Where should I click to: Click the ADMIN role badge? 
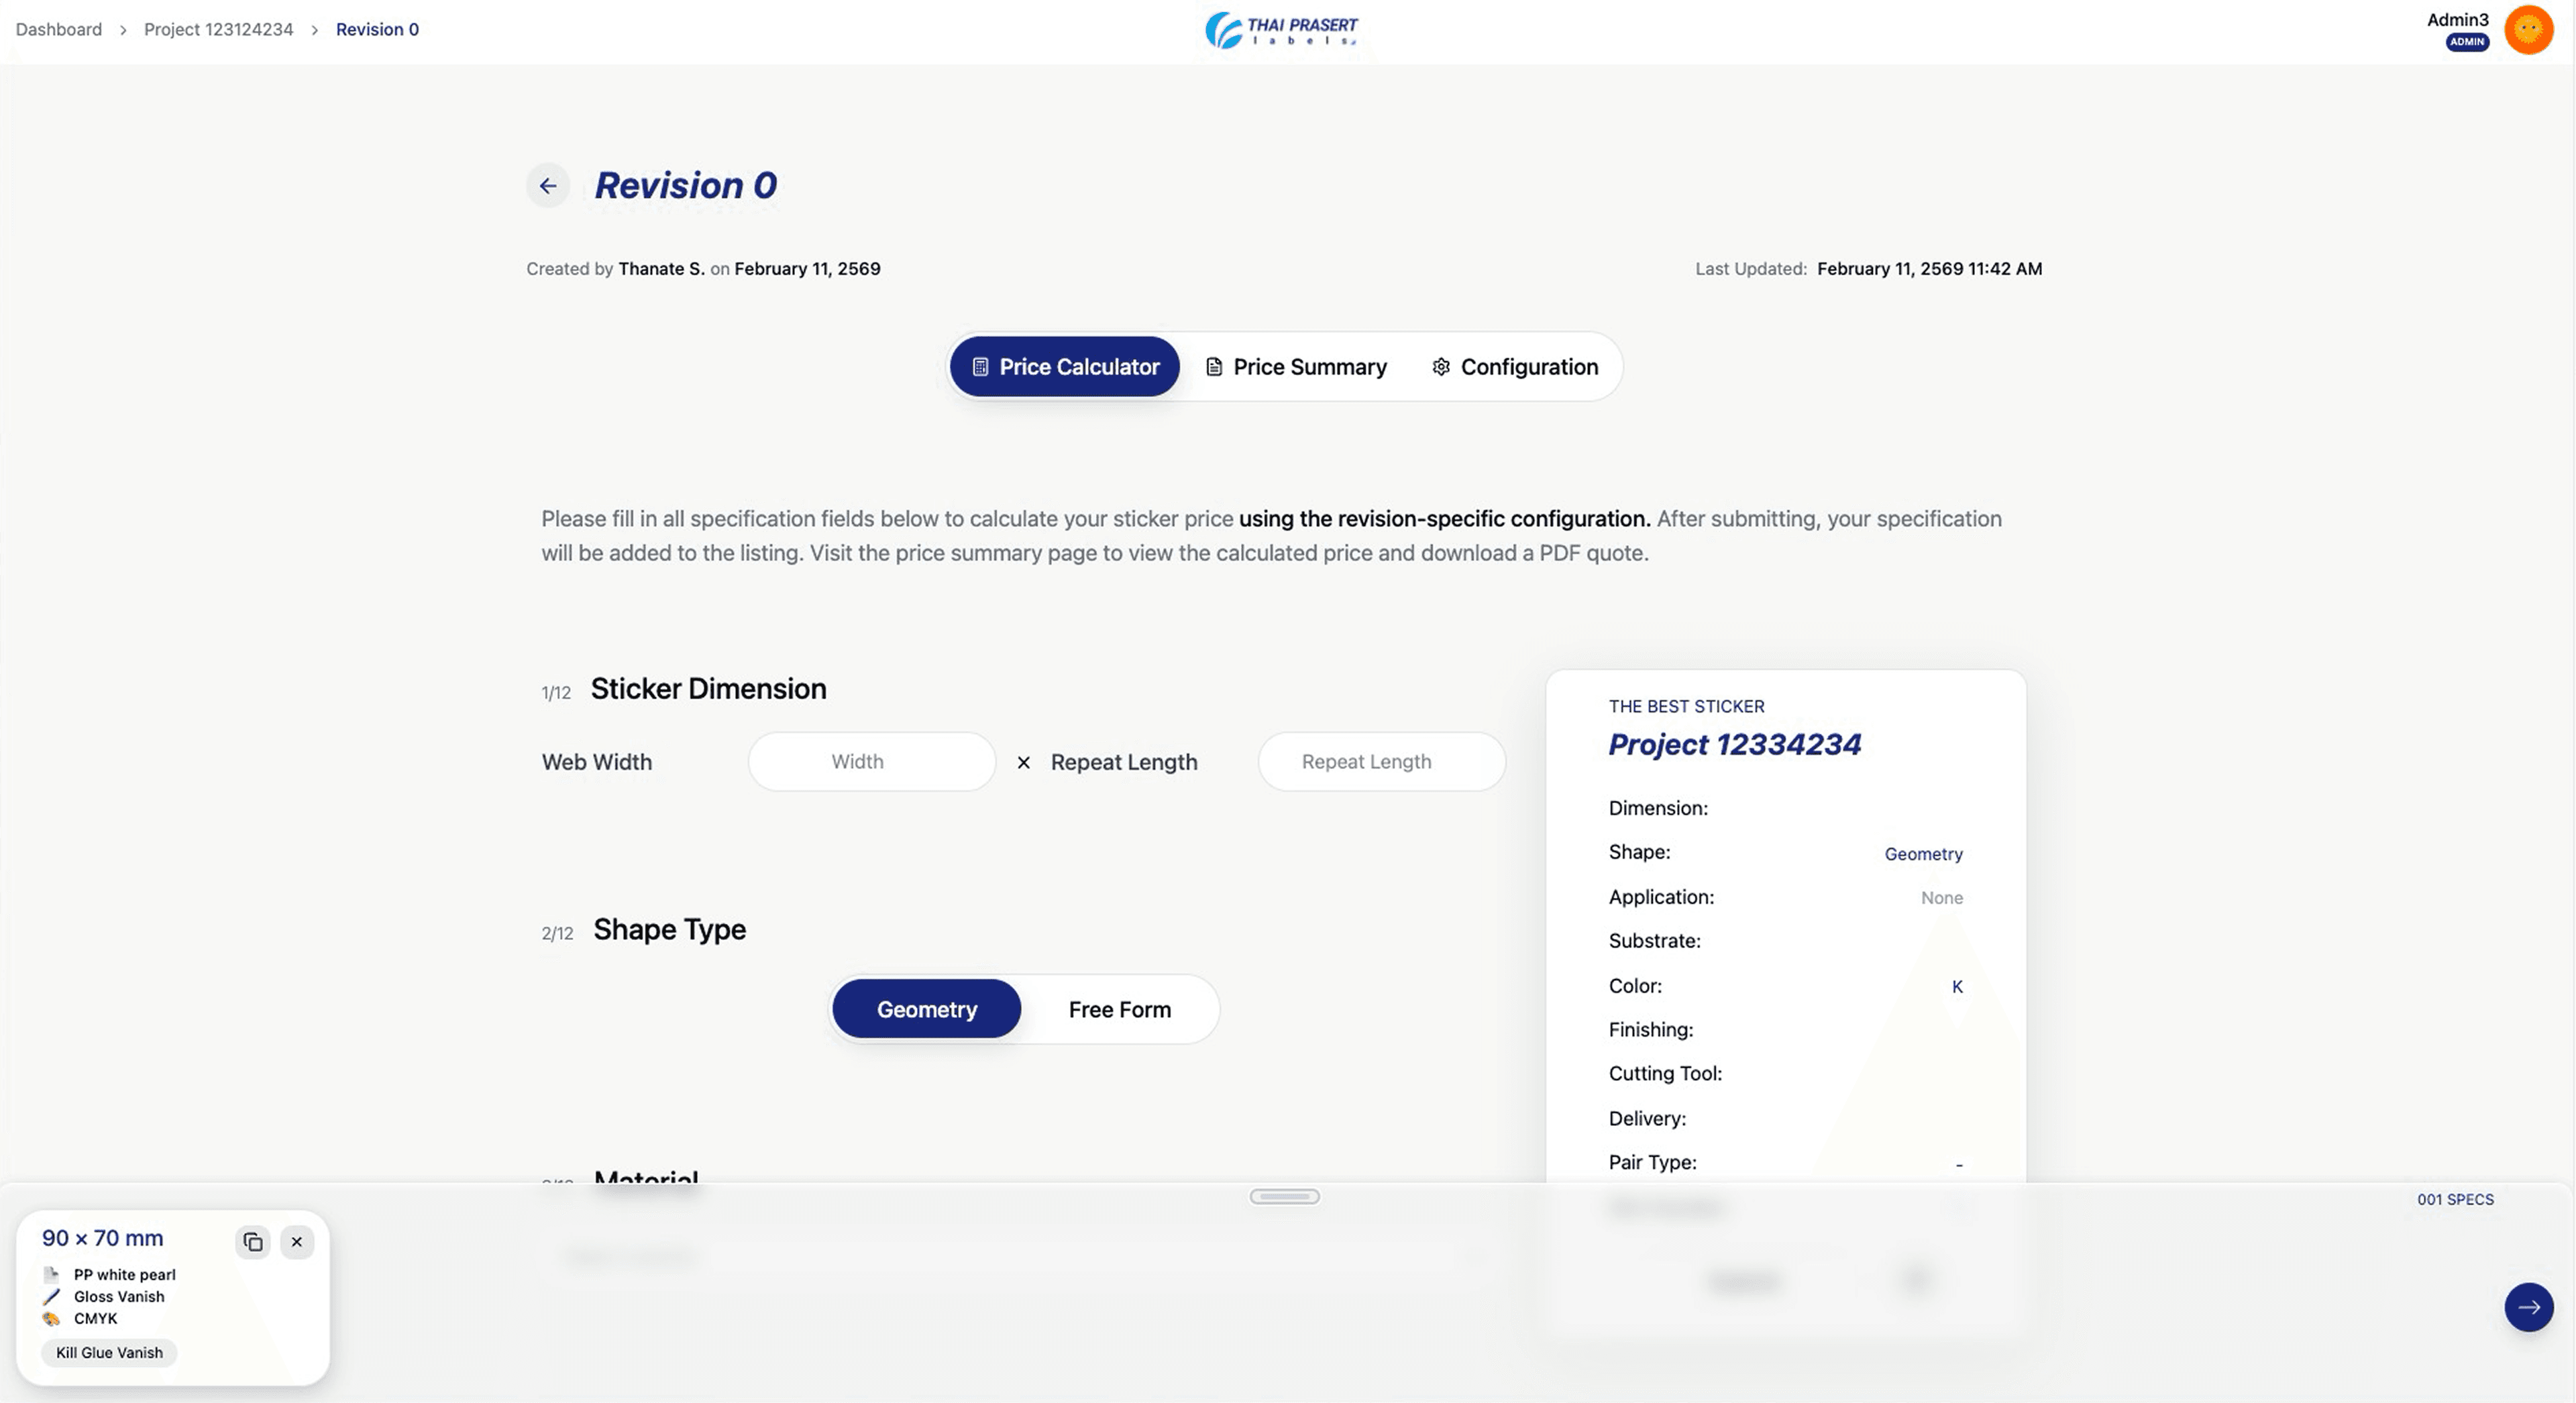click(x=2467, y=42)
